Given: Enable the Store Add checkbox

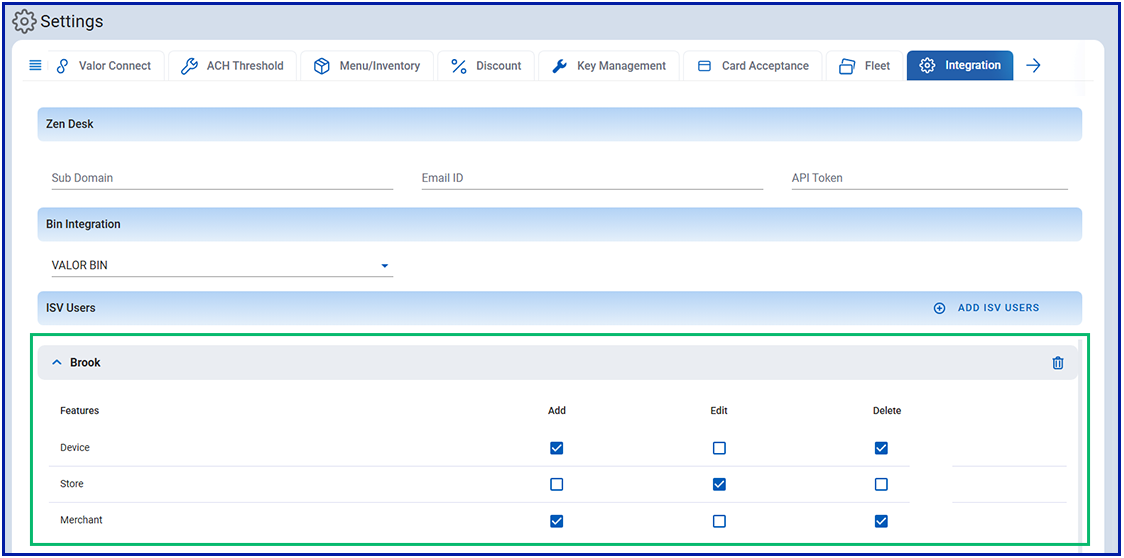Looking at the screenshot, I should click(x=556, y=484).
